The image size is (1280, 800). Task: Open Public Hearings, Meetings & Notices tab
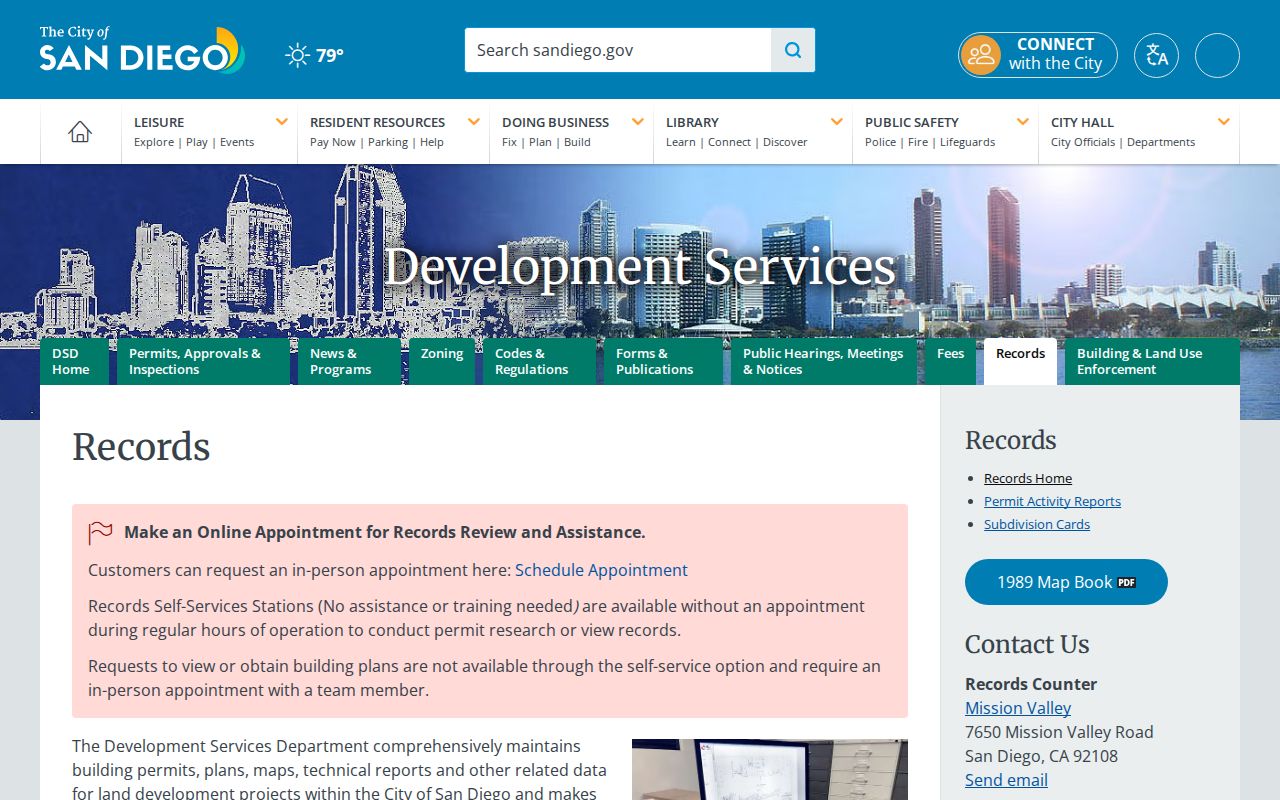[824, 361]
